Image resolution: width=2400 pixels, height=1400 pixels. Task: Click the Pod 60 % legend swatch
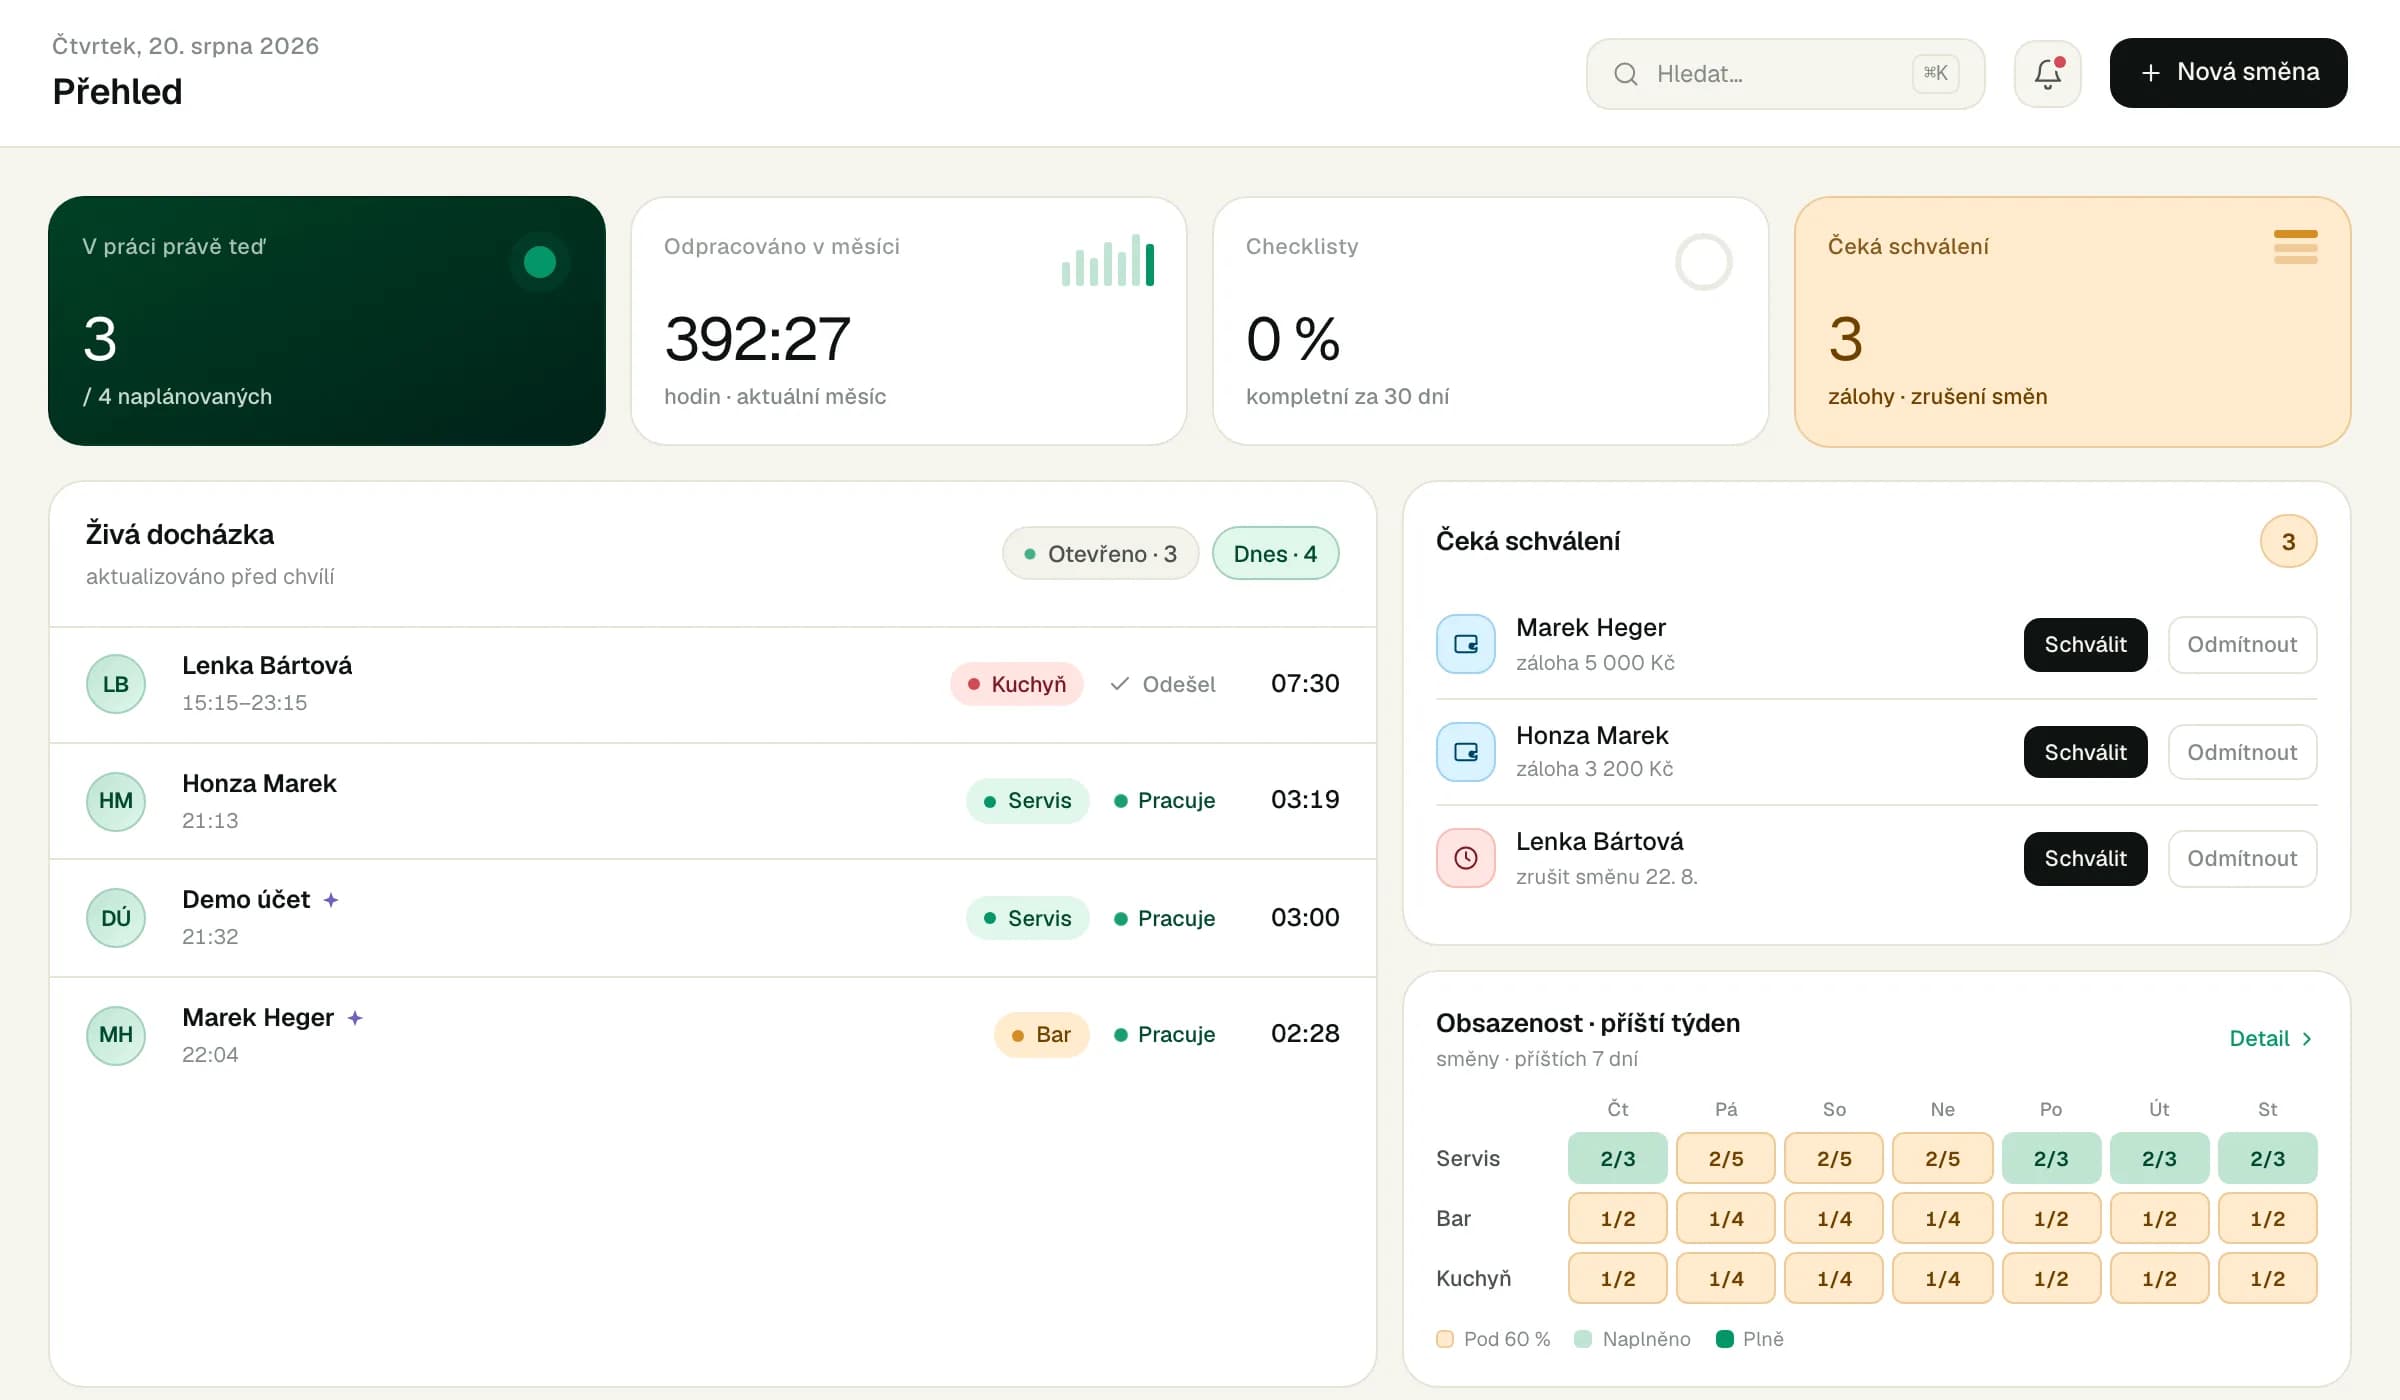pos(1444,1339)
